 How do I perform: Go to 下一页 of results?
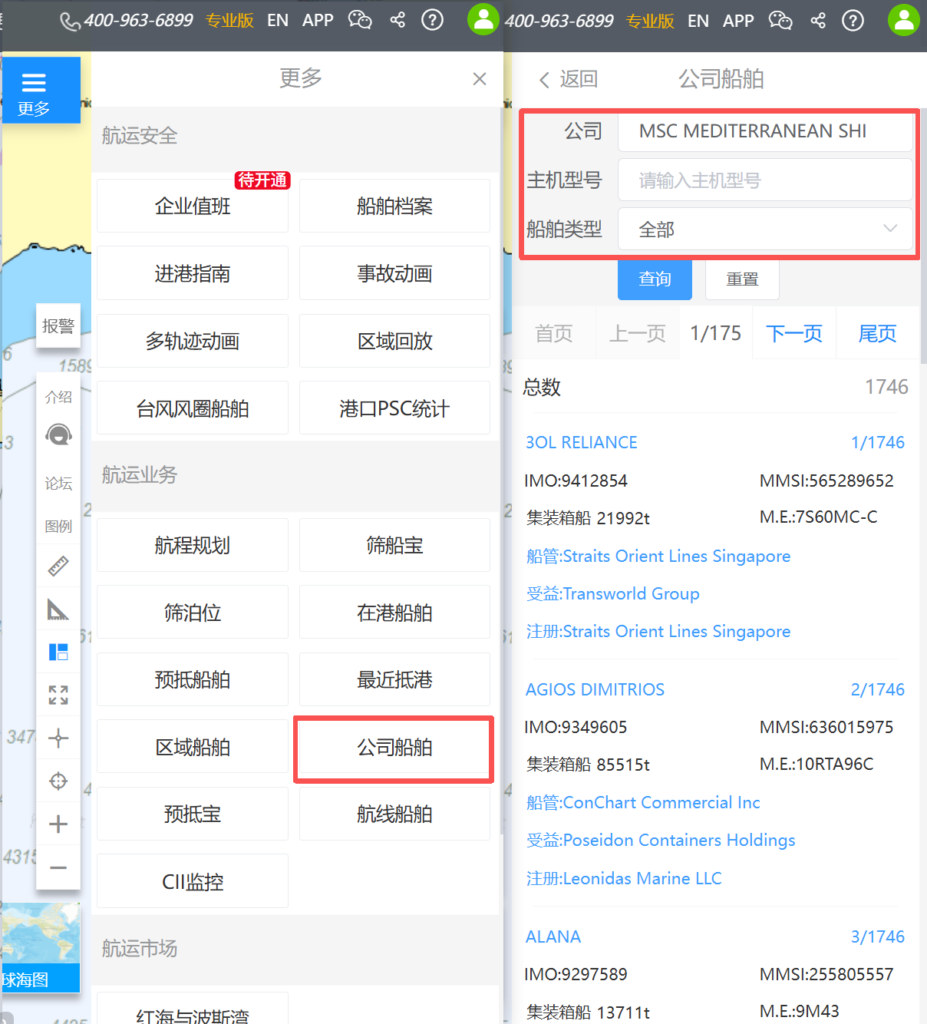click(794, 333)
